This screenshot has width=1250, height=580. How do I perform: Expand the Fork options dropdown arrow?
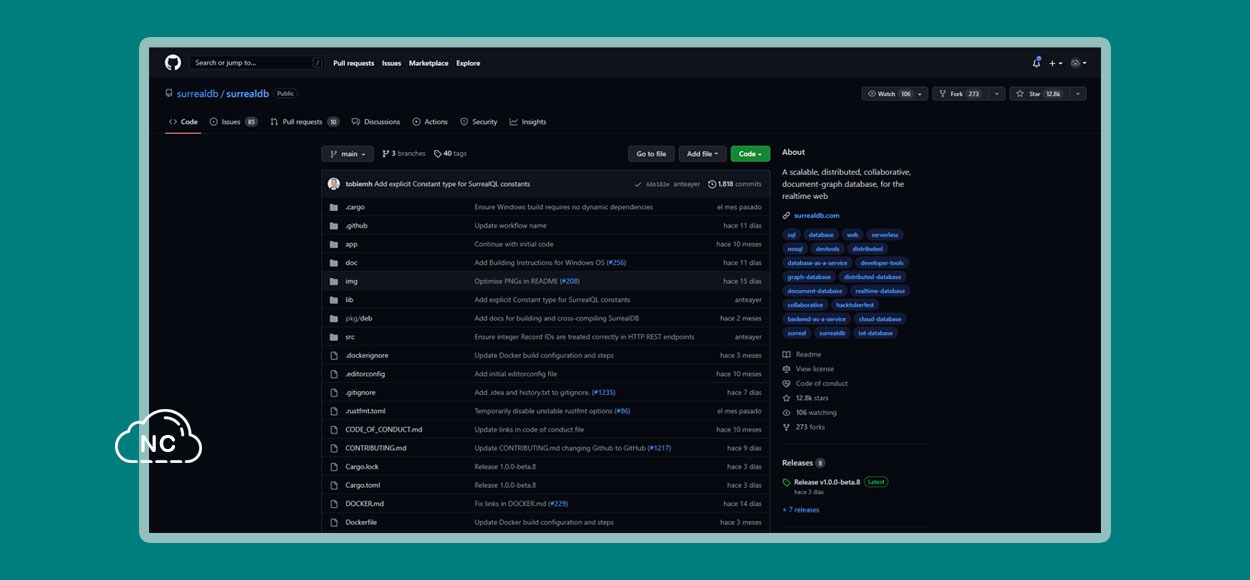(997, 94)
